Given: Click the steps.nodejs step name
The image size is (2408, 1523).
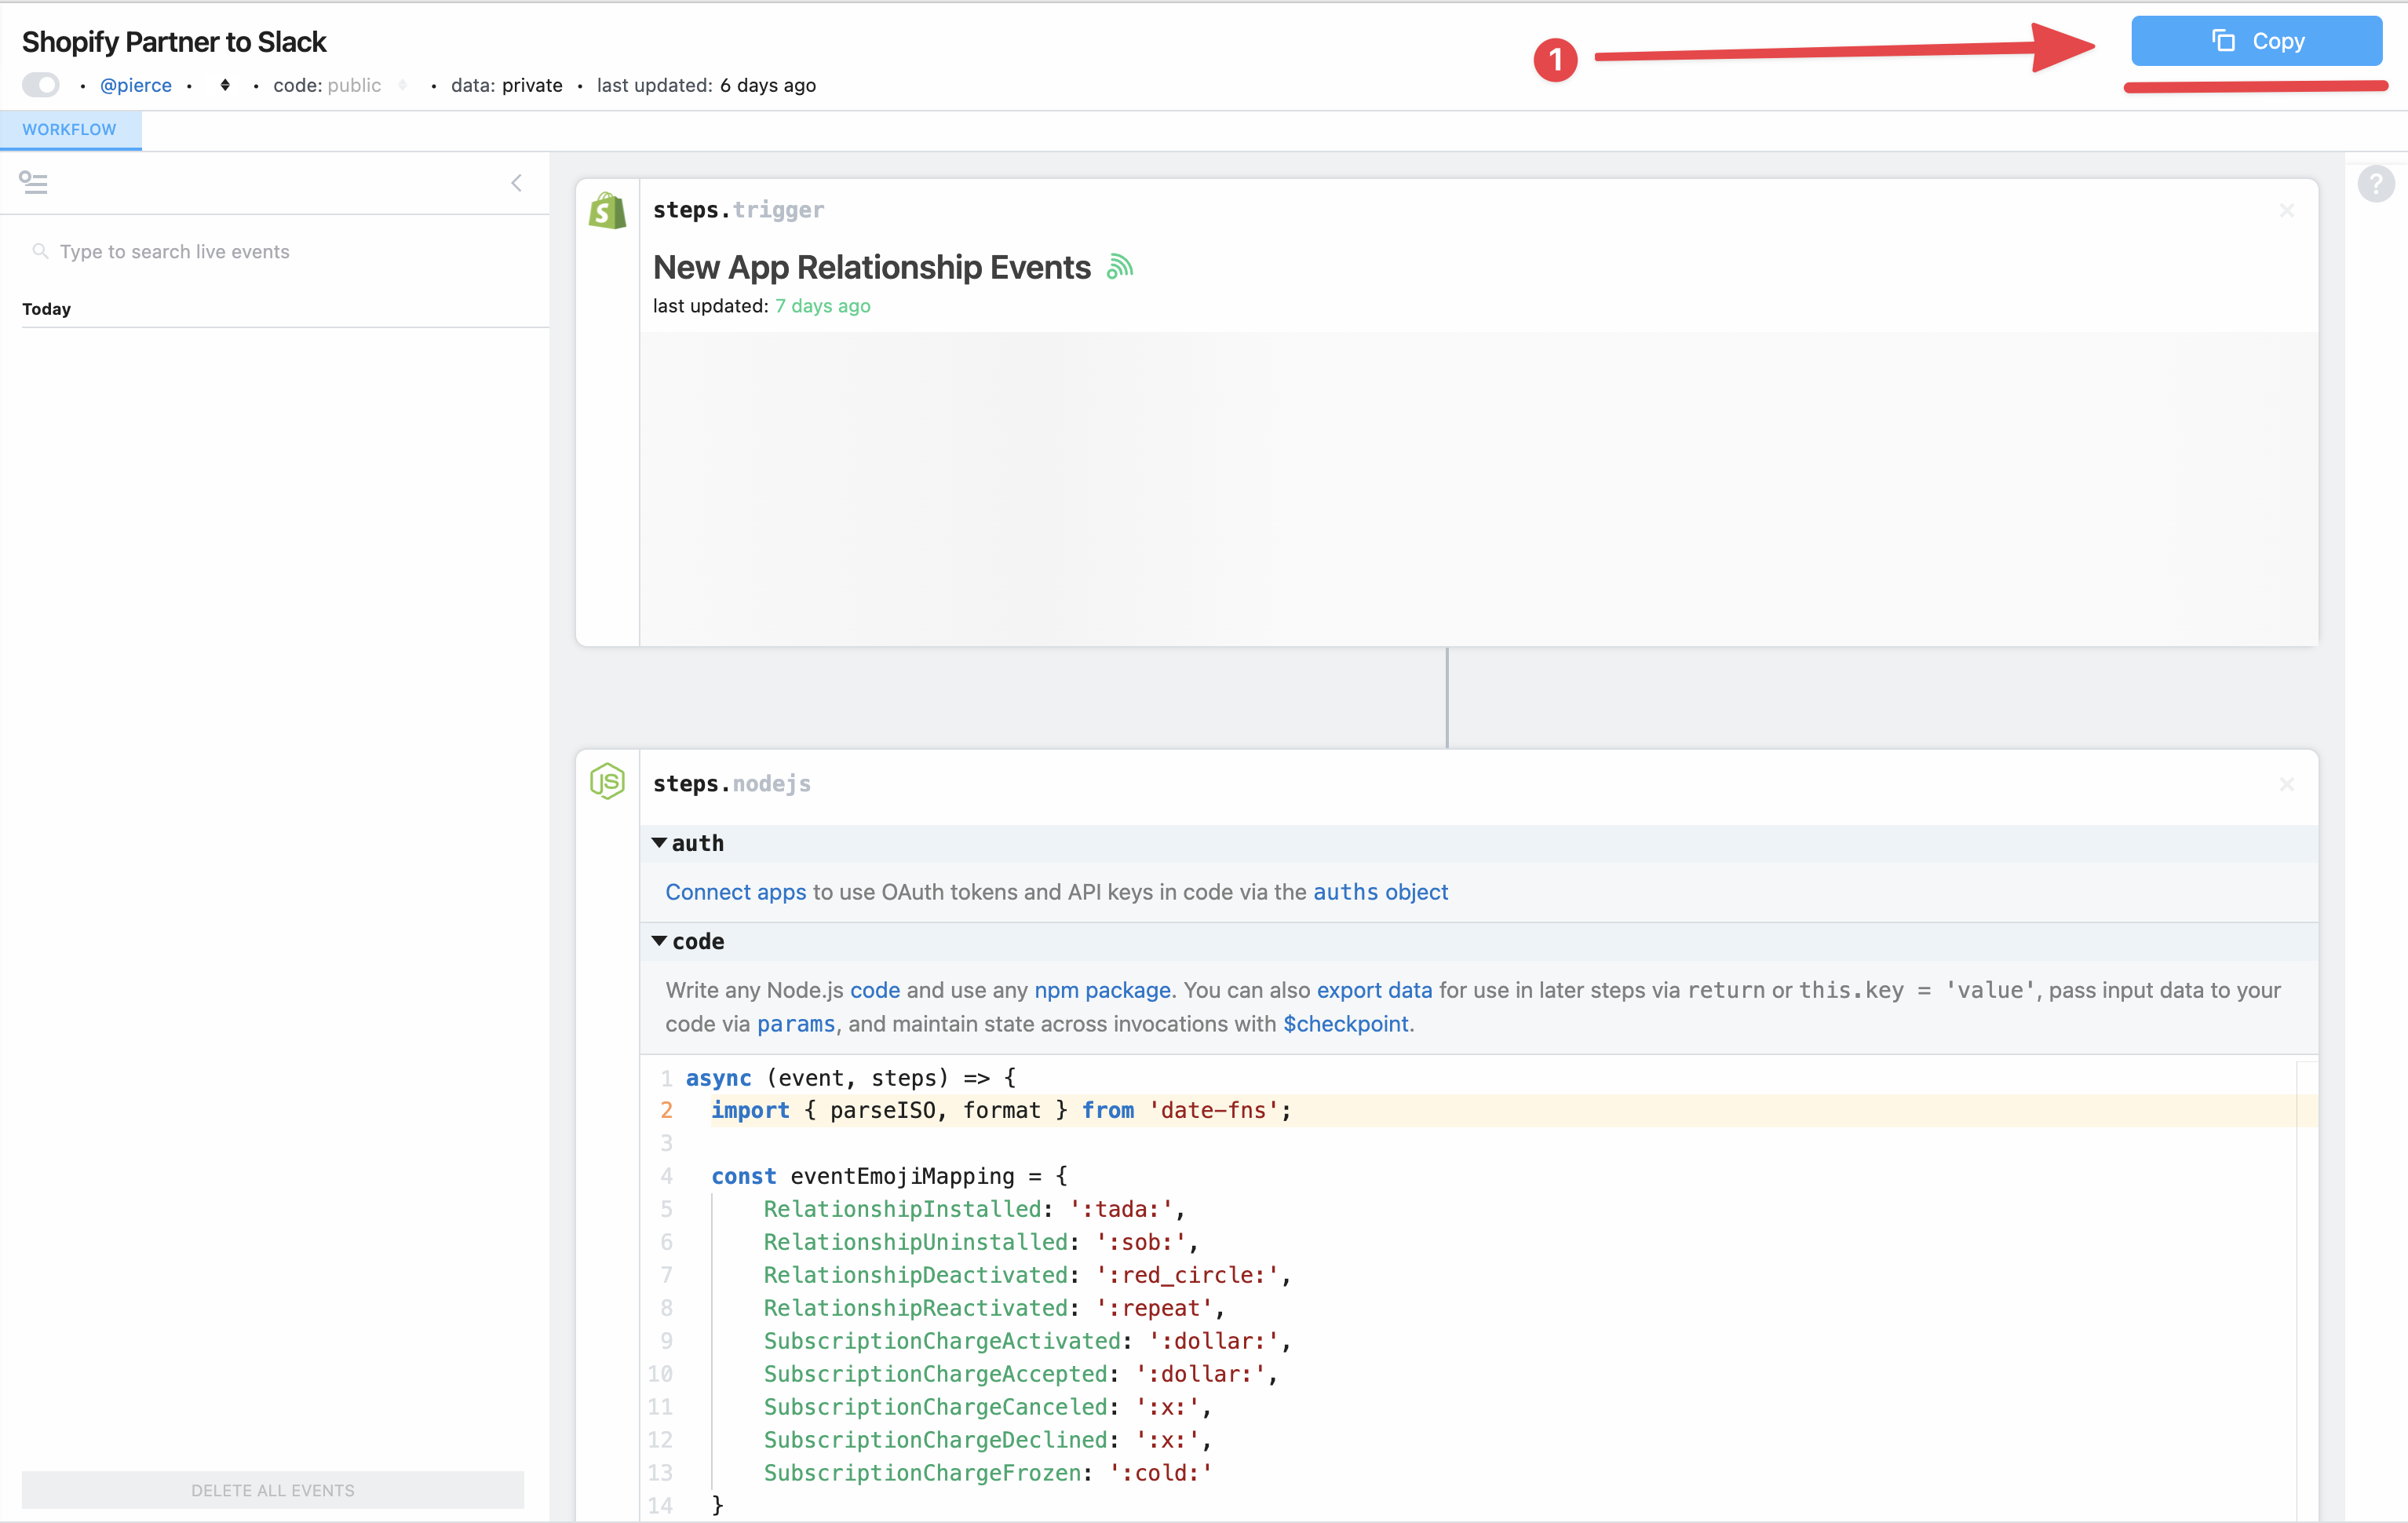Looking at the screenshot, I should (731, 784).
